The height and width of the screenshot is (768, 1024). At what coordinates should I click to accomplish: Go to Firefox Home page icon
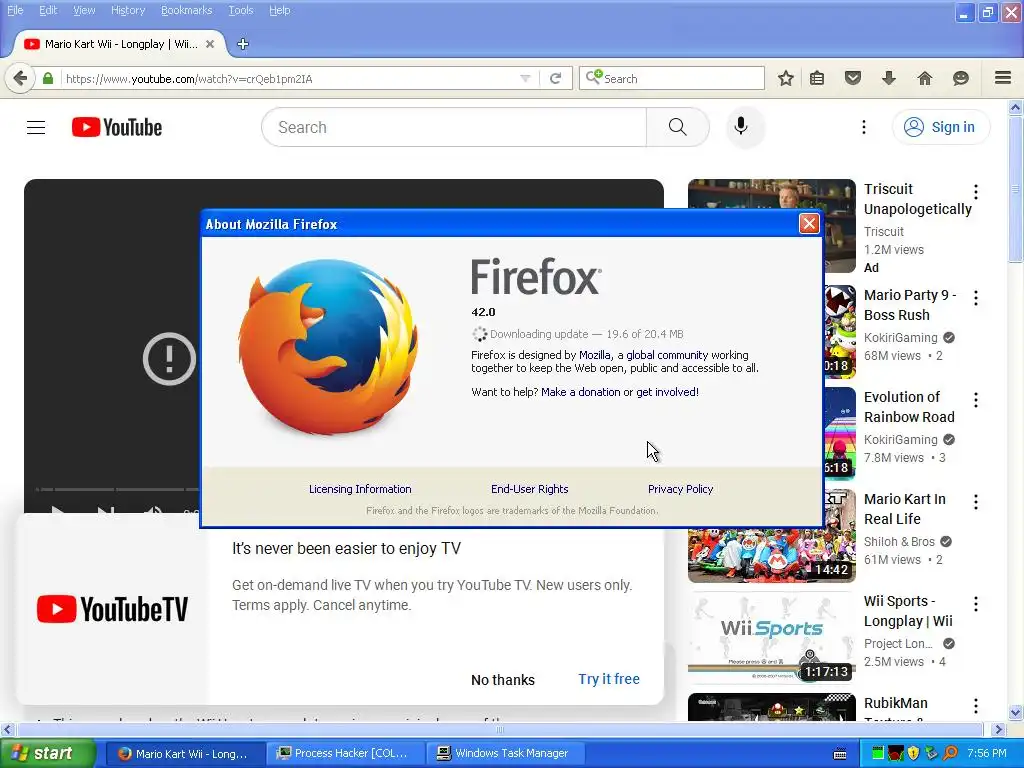(925, 78)
